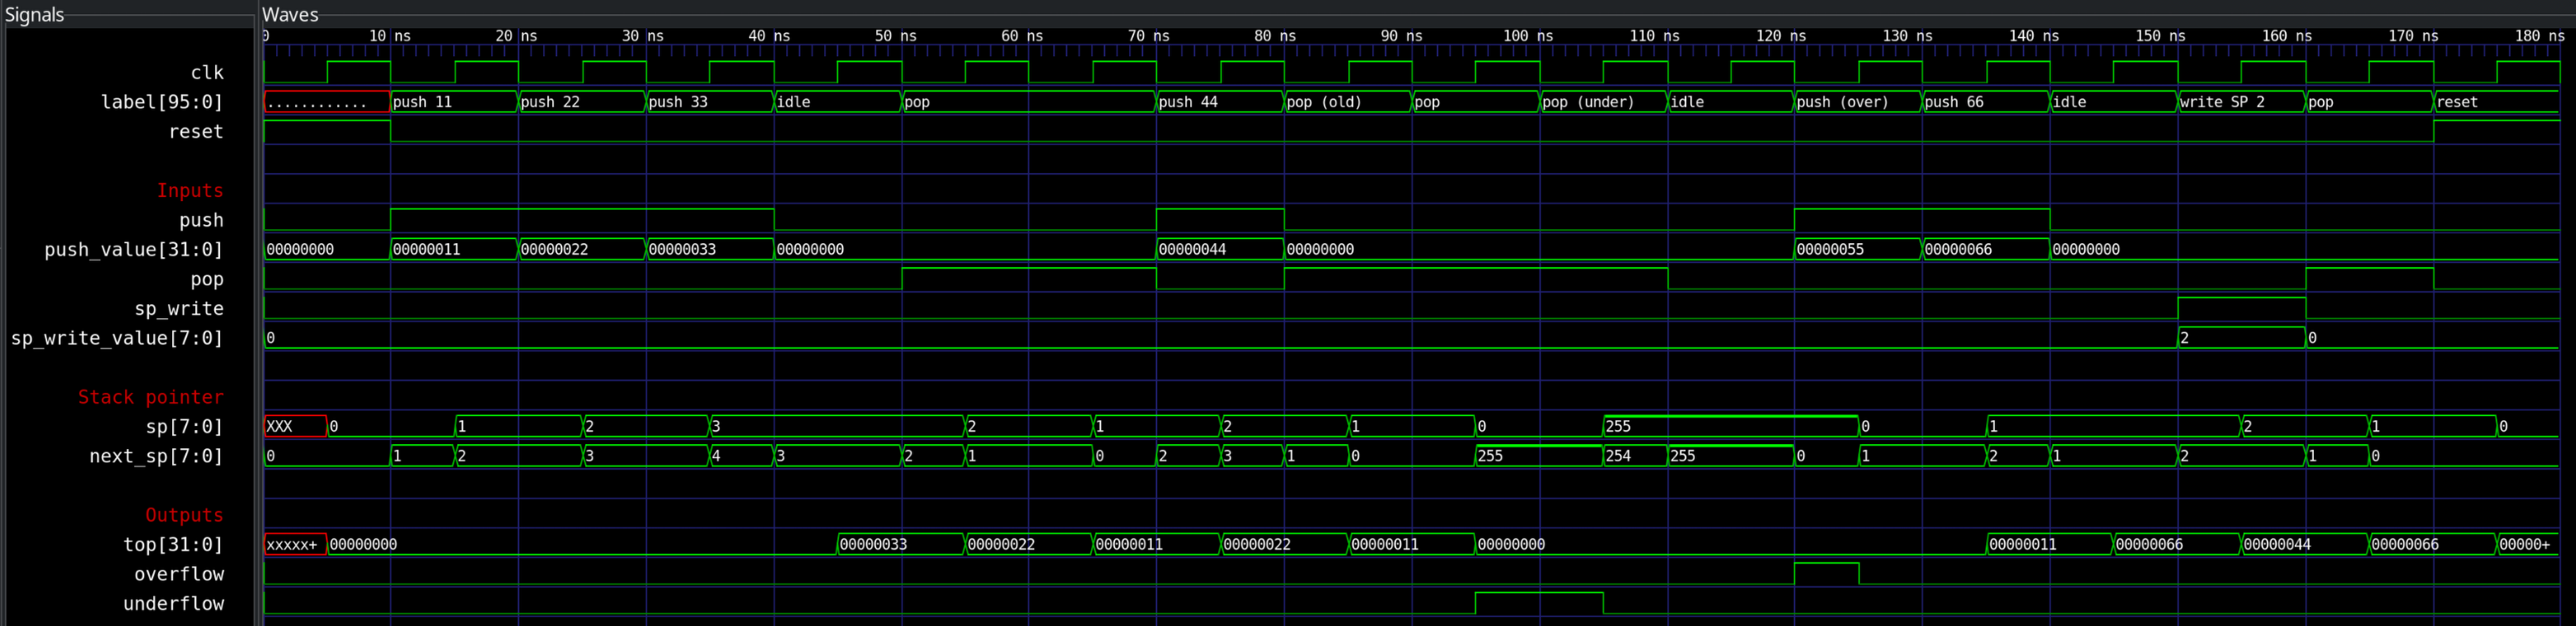
Task: Select the sp_write signal name
Action: pyautogui.click(x=179, y=308)
